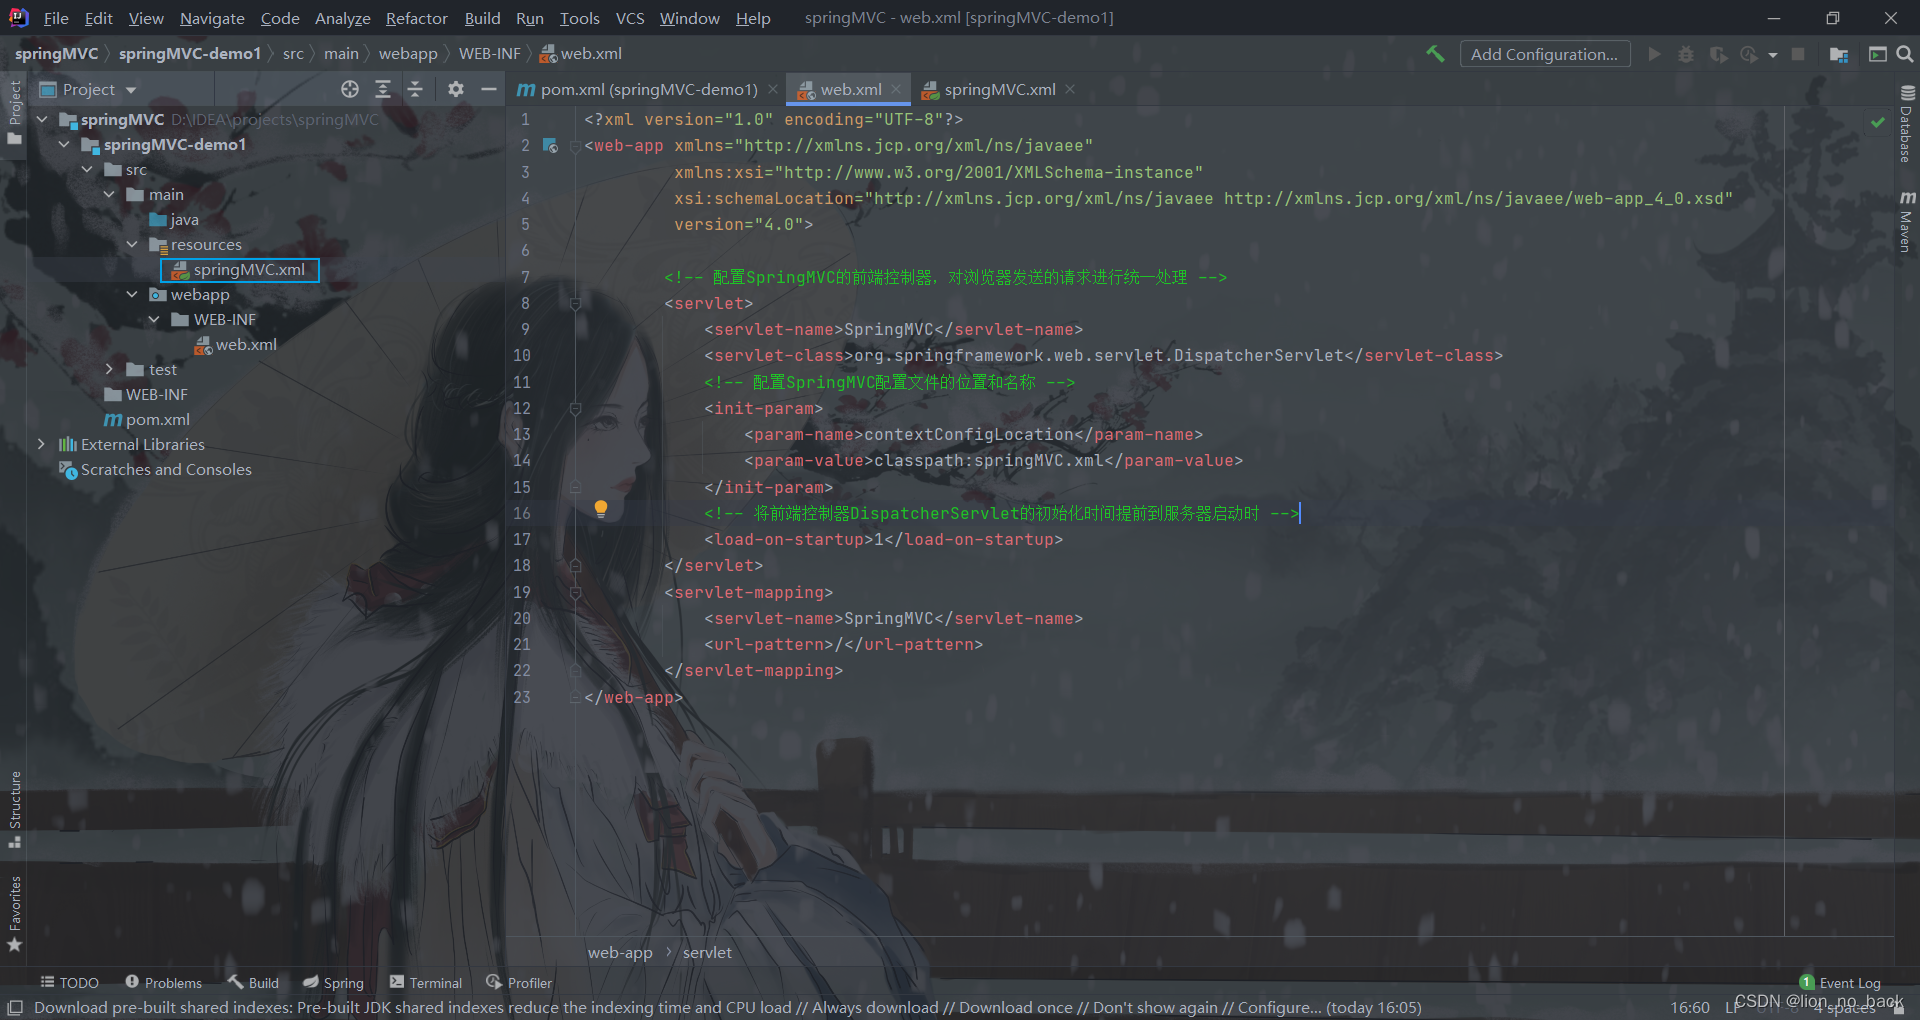
Task: Click Collapse All in Project panel
Action: 415,89
